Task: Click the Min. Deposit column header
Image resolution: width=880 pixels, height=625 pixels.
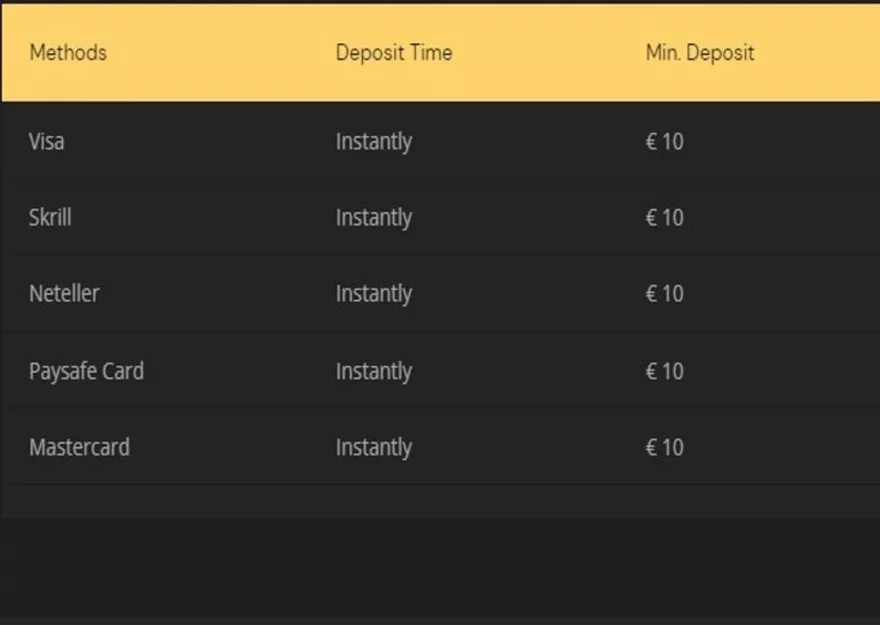Action: point(700,52)
